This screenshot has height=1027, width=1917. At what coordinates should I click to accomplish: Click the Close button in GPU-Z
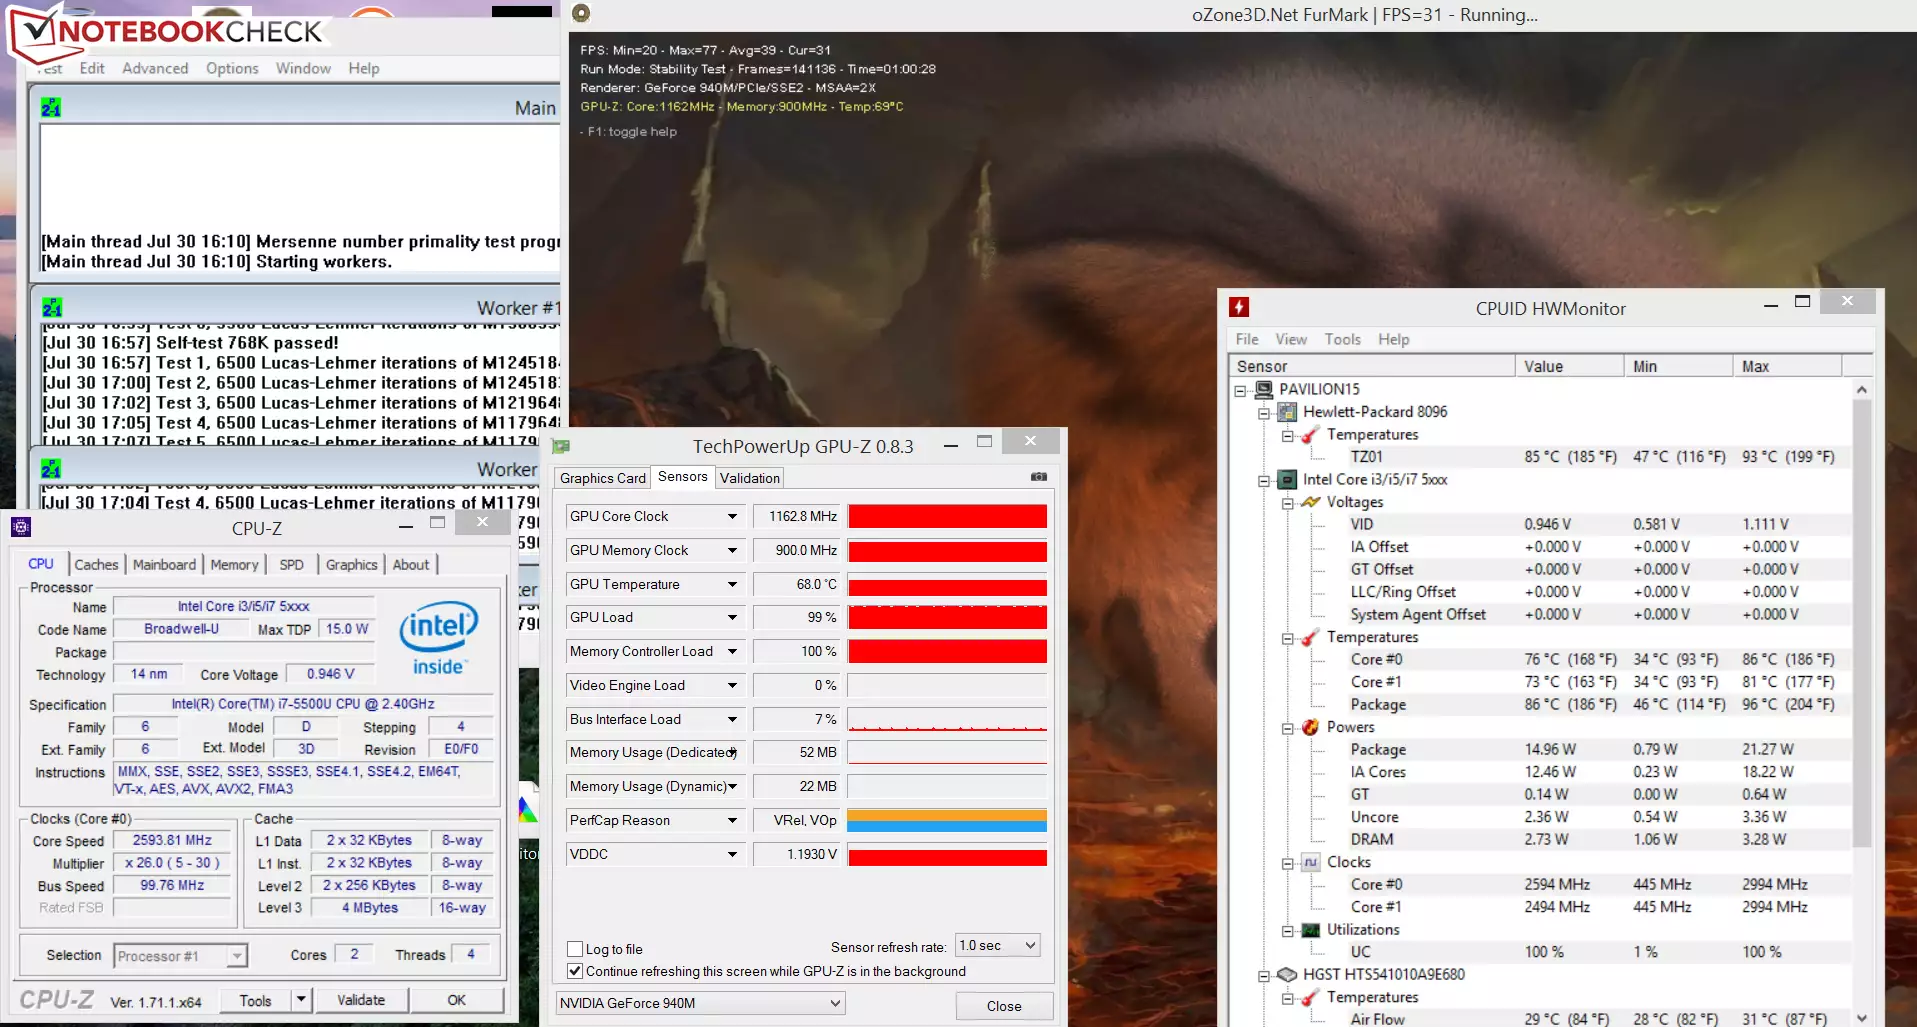pyautogui.click(x=1003, y=1006)
